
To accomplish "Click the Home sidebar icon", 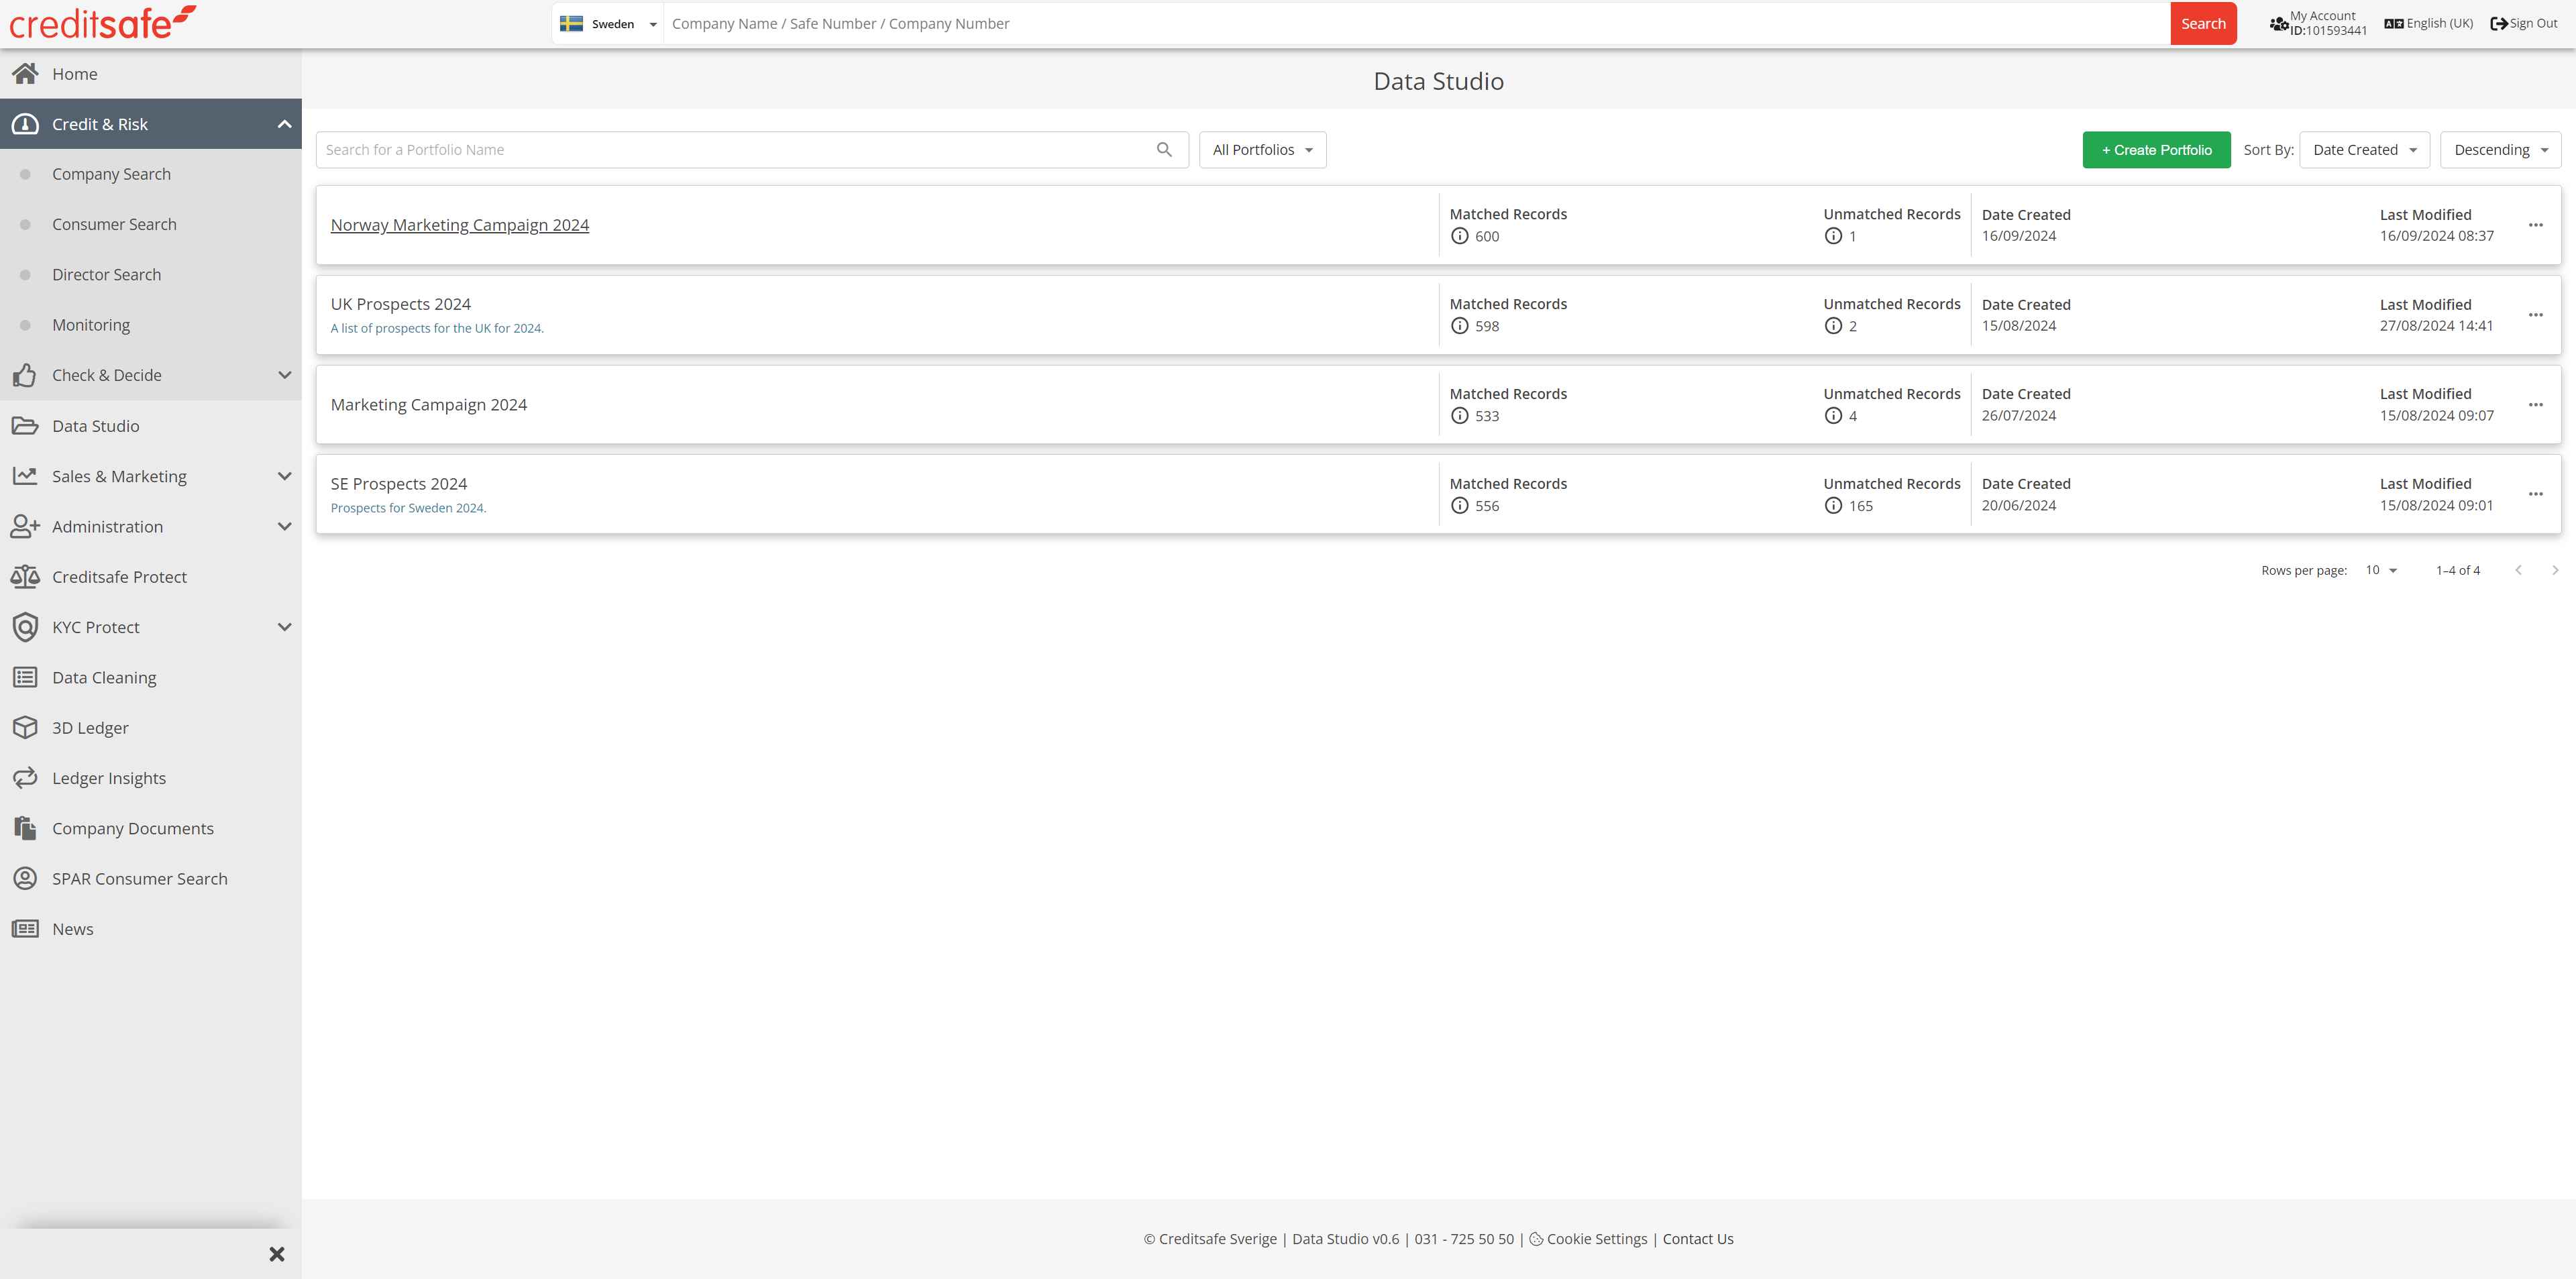I will click(26, 72).
